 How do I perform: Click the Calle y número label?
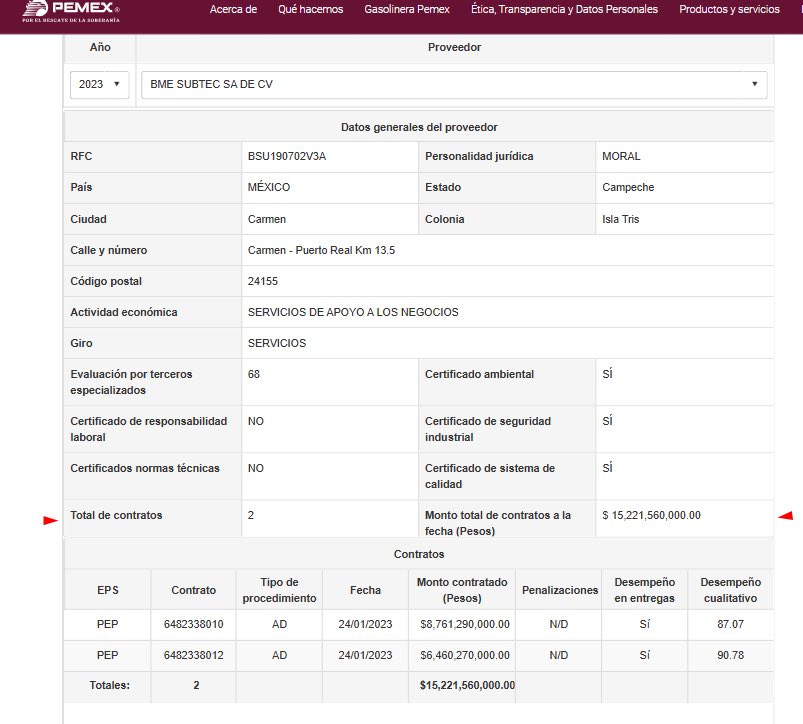click(109, 250)
